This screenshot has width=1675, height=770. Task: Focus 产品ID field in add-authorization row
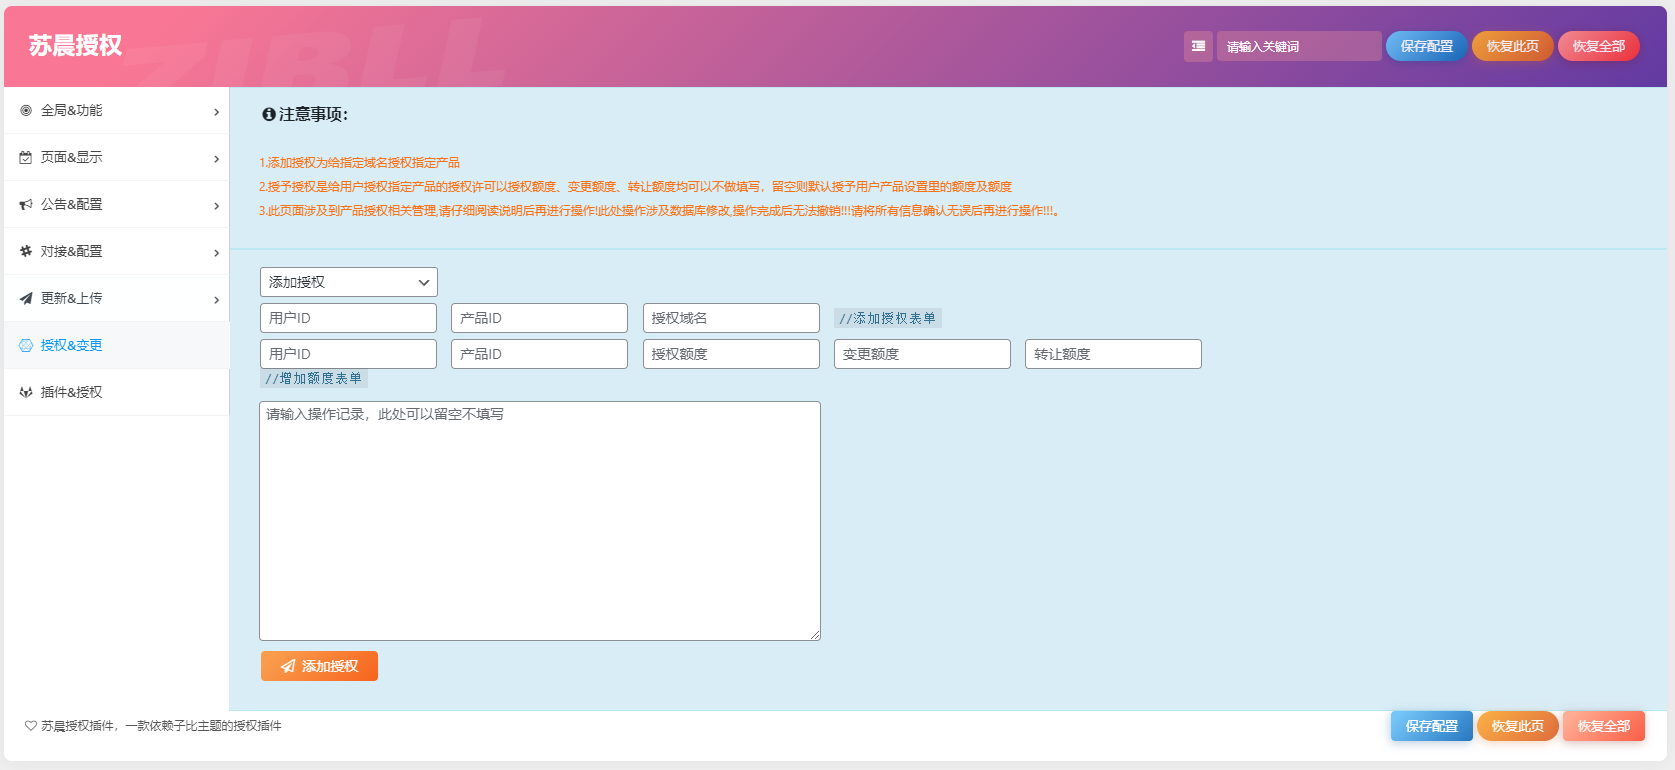click(539, 318)
